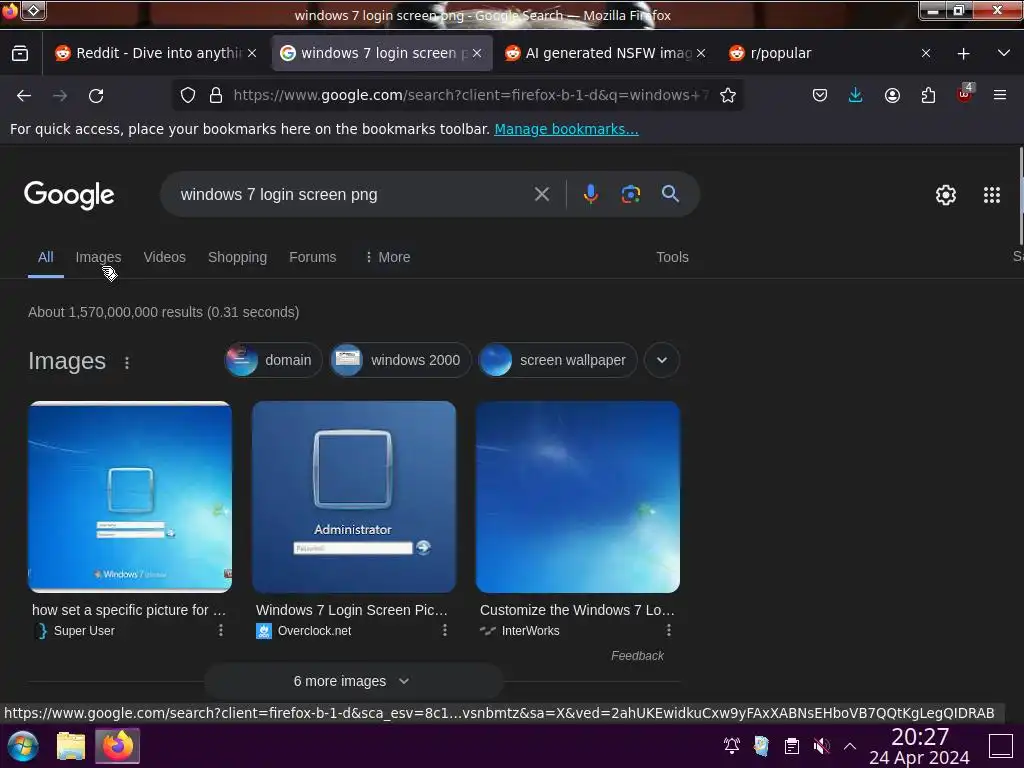Filter images by windows 2000 chip

click(400, 360)
